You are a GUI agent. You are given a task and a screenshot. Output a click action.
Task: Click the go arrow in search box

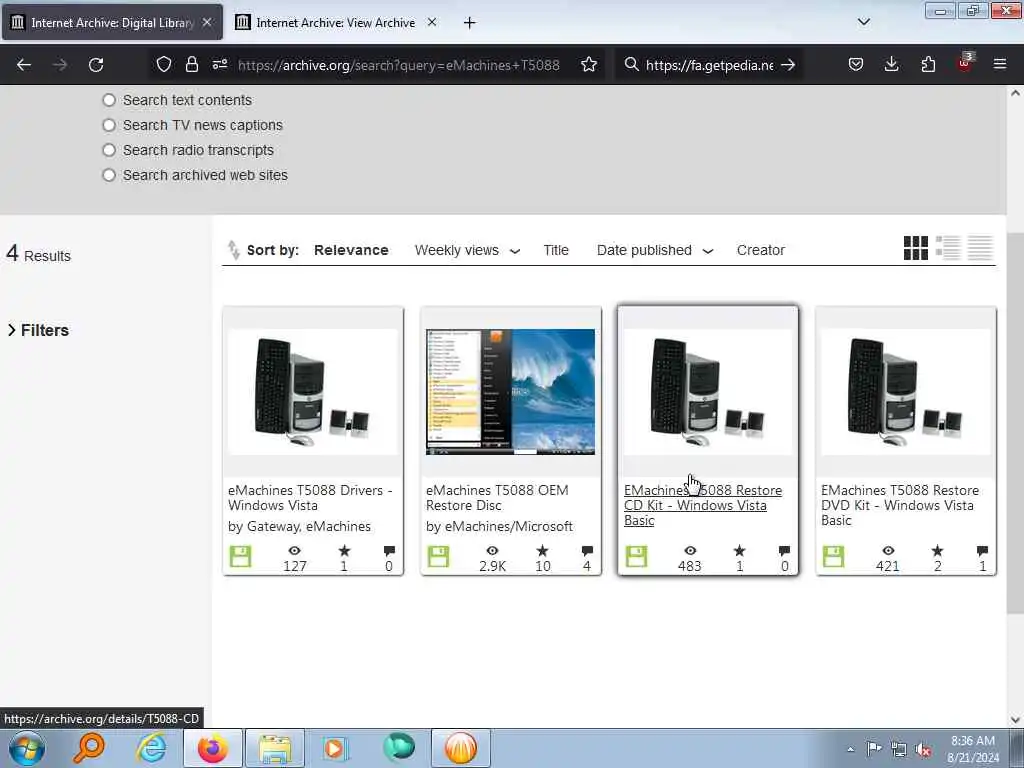tap(788, 65)
